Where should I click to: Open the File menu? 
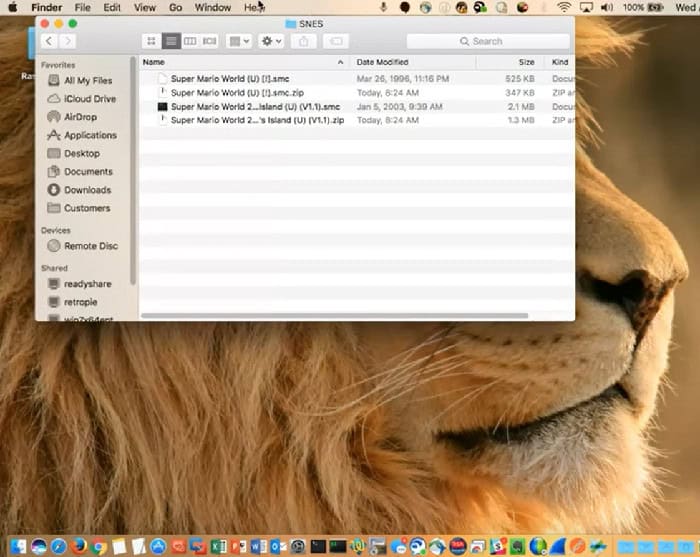[x=83, y=7]
